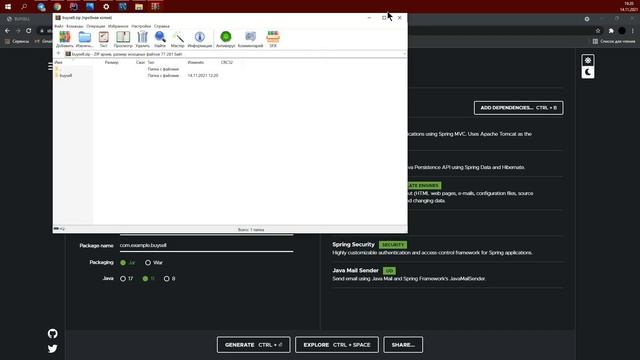
Task: Open the Twitter bird icon on Spring Initializr
Action: 52,349
